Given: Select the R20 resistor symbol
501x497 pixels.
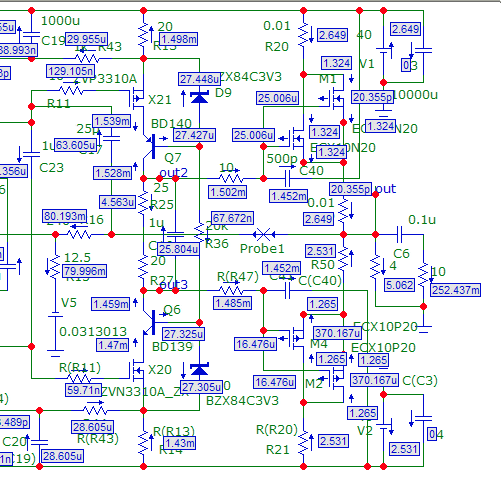Looking at the screenshot, I should (303, 35).
